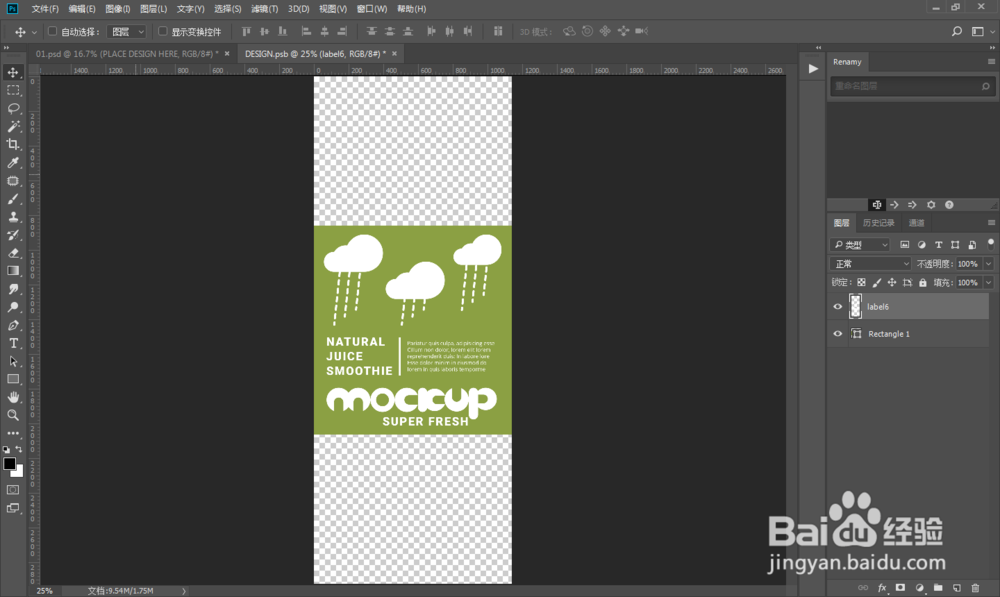Viewport: 1000px width, 597px height.
Task: Add a layer mask
Action: (901, 587)
